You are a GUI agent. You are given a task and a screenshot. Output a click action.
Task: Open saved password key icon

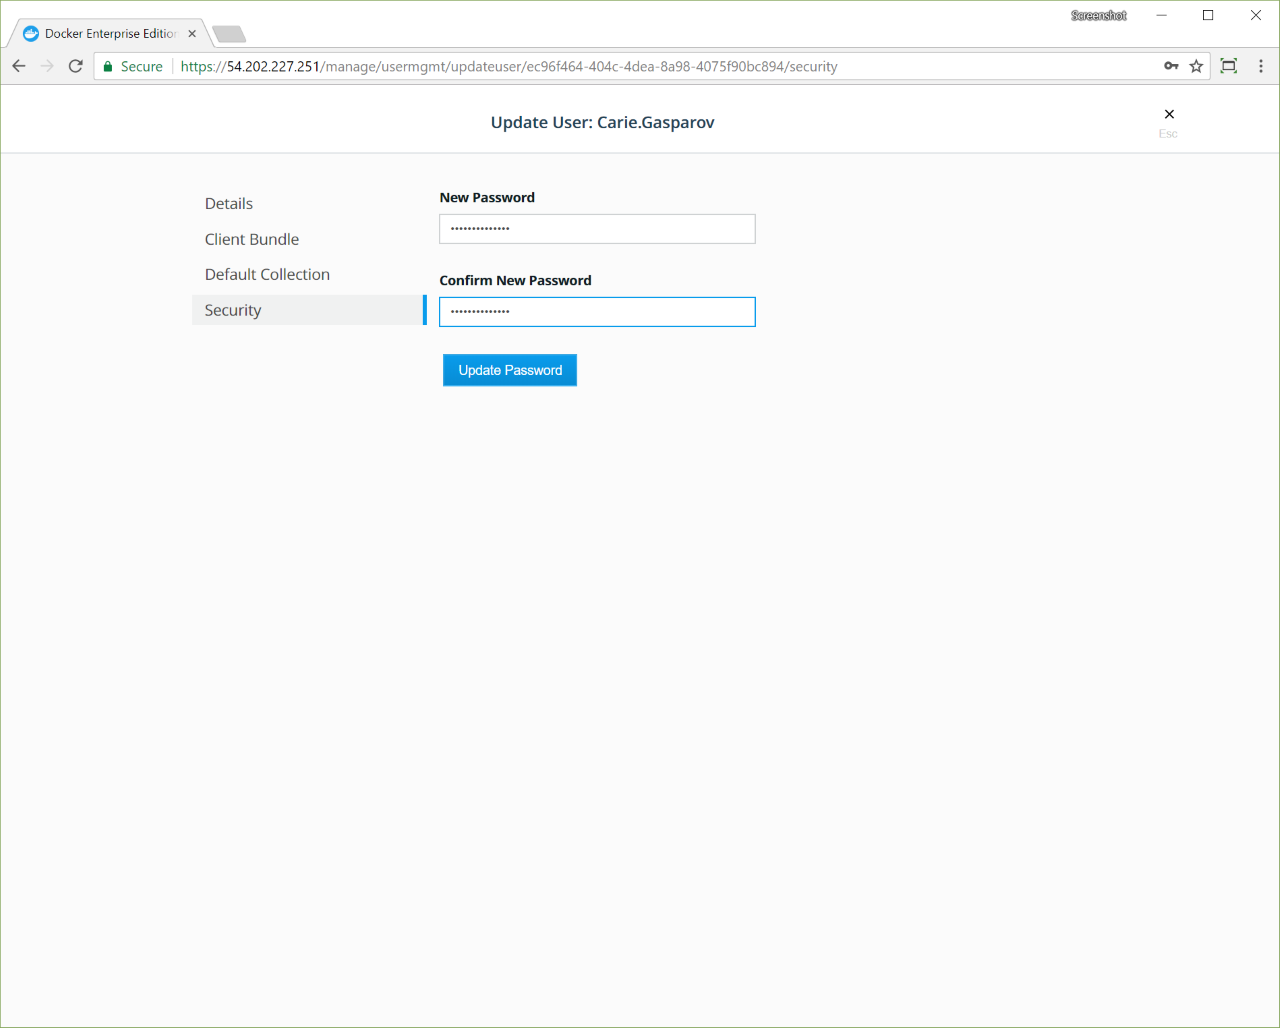1171,66
